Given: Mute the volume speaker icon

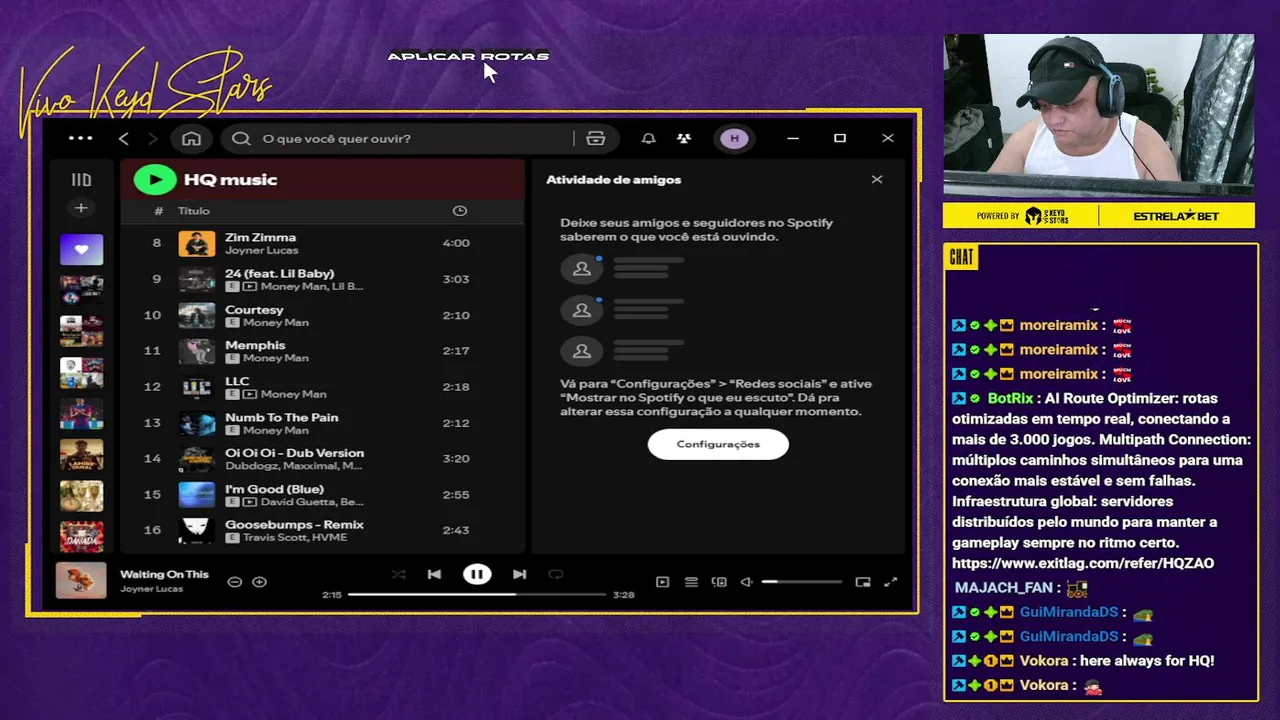Looking at the screenshot, I should (x=746, y=582).
